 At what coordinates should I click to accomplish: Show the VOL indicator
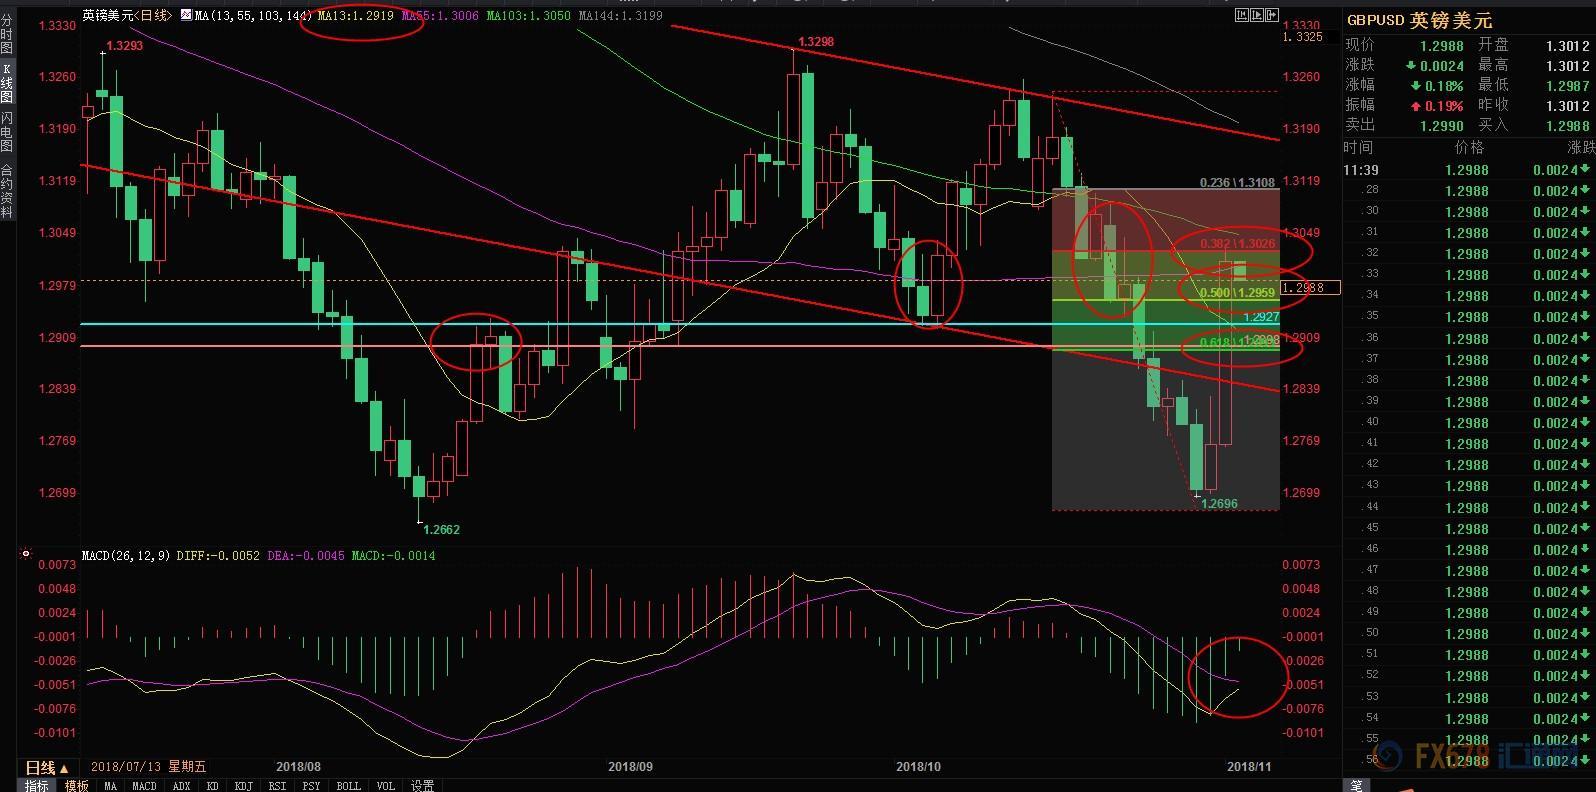click(385, 785)
